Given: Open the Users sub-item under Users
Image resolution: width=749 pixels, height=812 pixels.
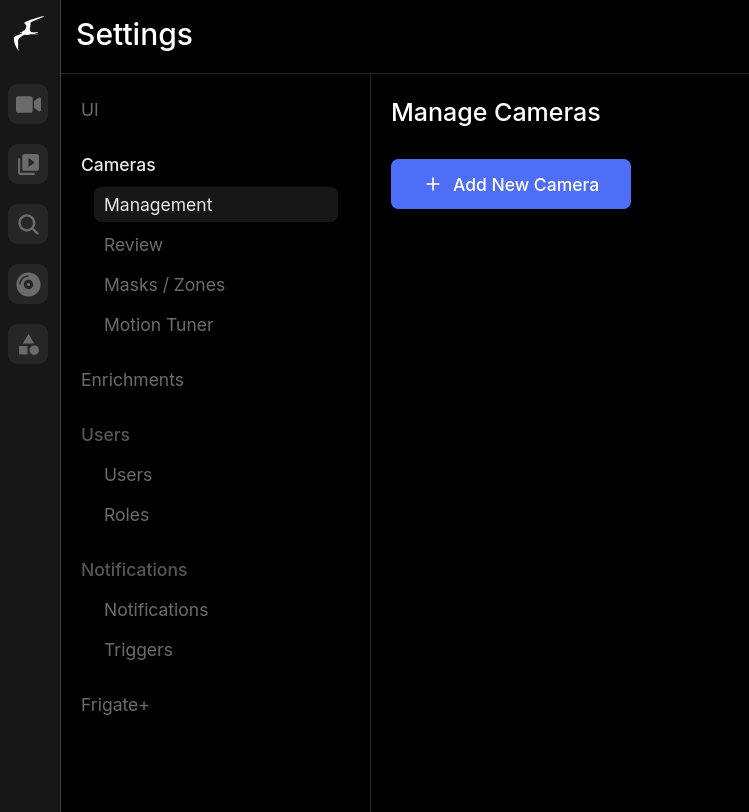Looking at the screenshot, I should point(128,475).
